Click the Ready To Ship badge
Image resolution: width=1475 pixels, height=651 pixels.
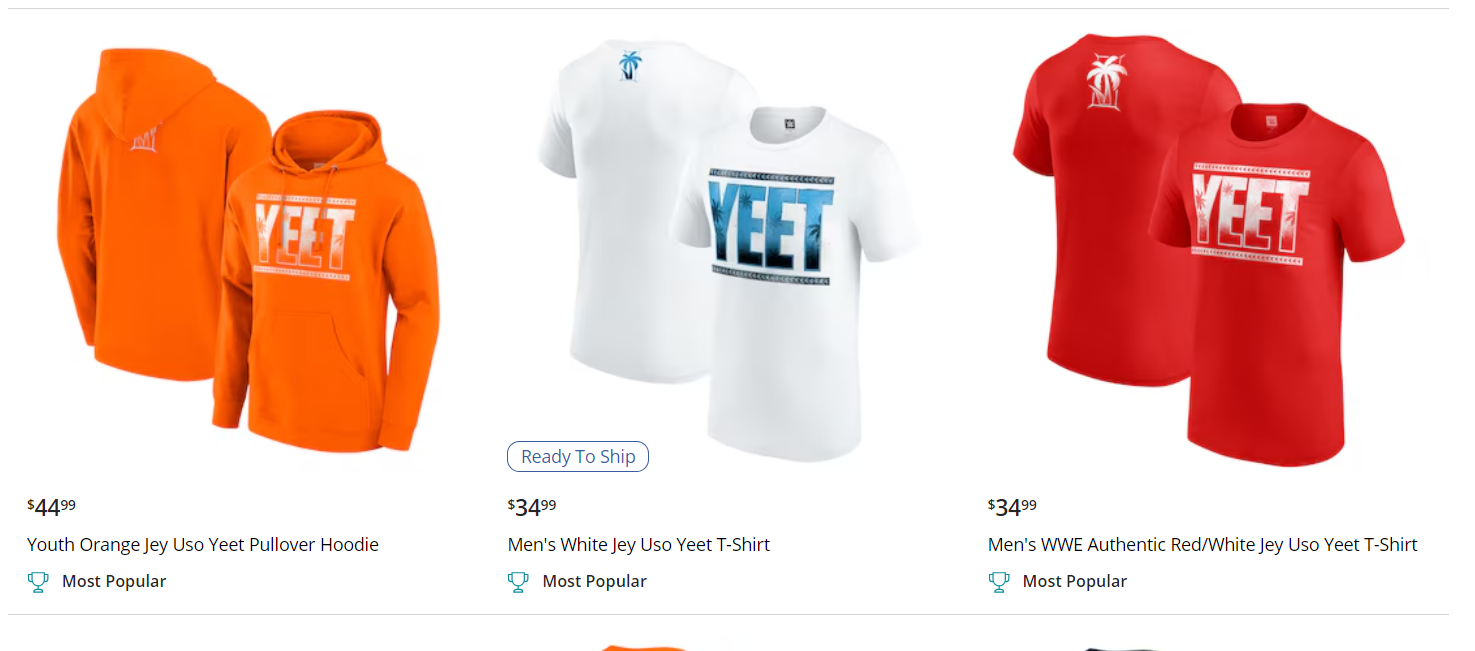(578, 457)
